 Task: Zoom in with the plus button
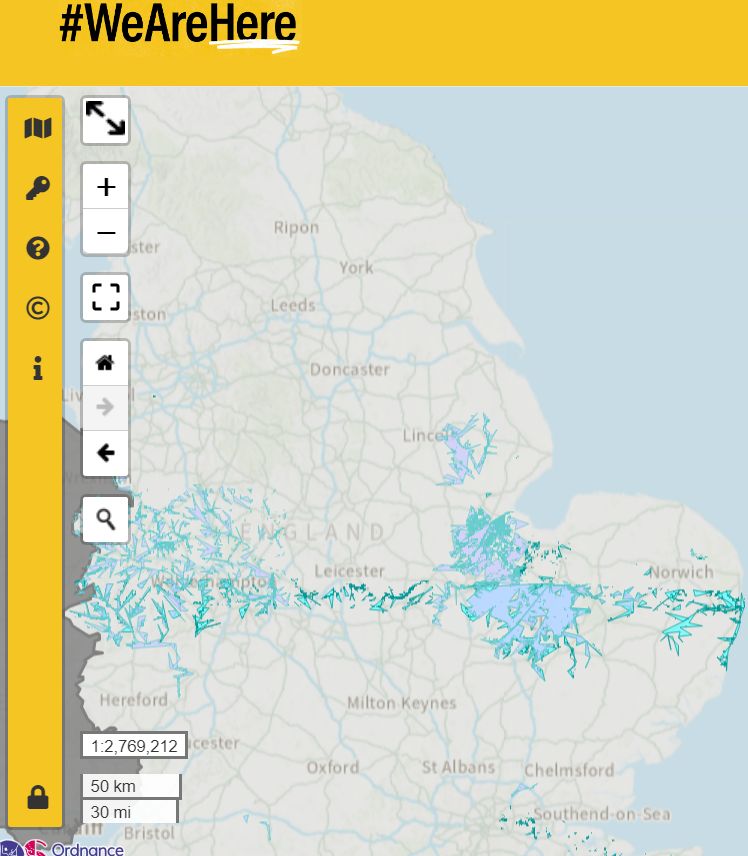click(105, 187)
